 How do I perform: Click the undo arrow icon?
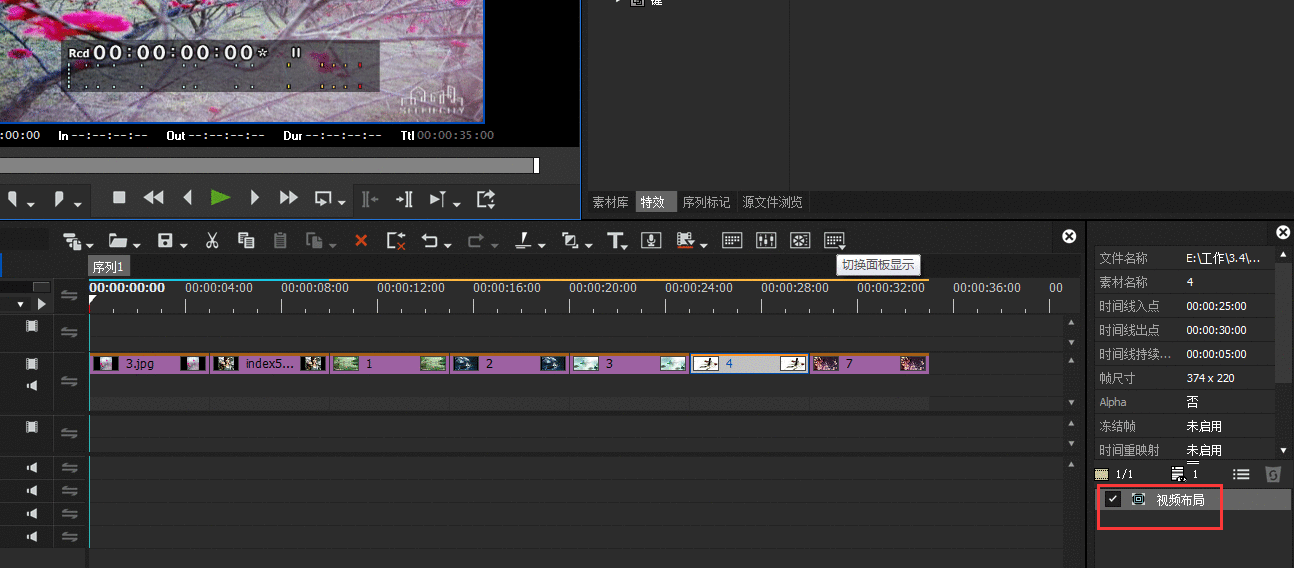(x=429, y=240)
